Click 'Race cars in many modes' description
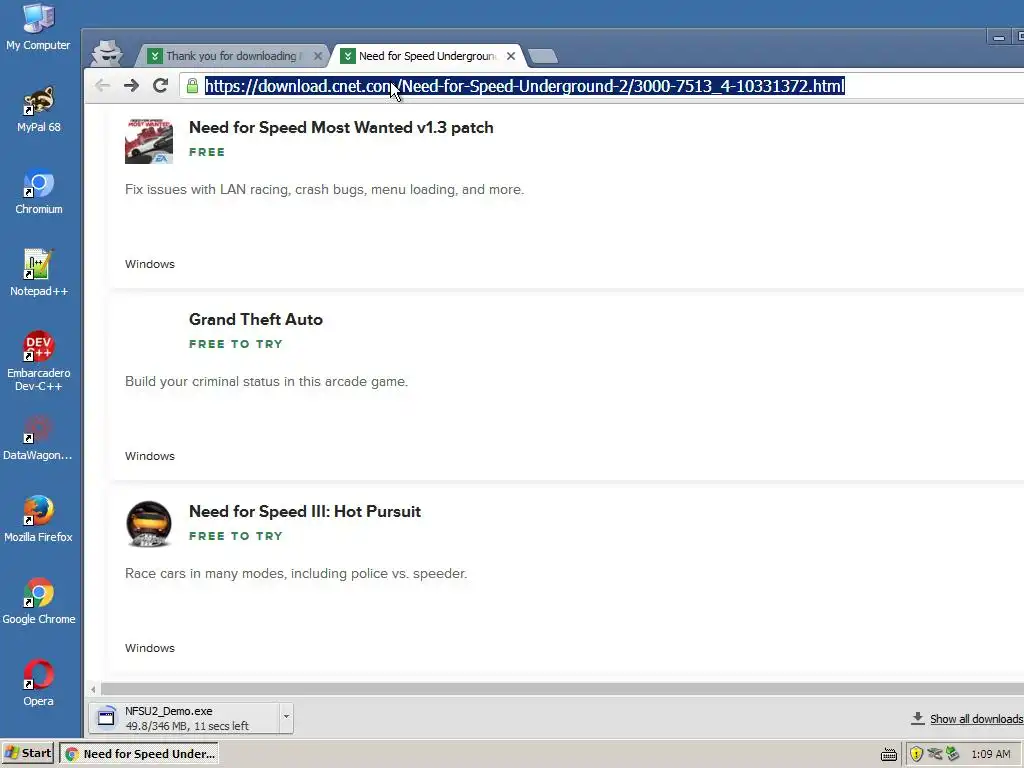This screenshot has height=768, width=1024. tap(296, 573)
